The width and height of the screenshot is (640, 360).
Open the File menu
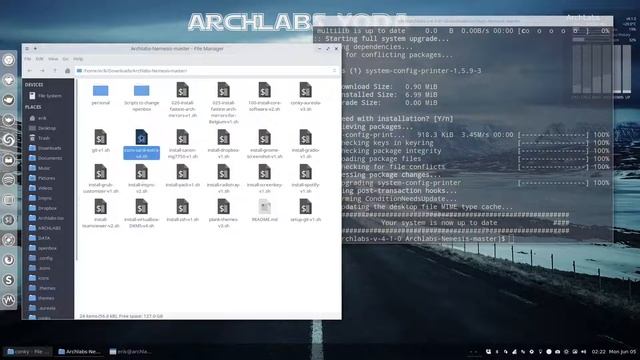[27, 59]
